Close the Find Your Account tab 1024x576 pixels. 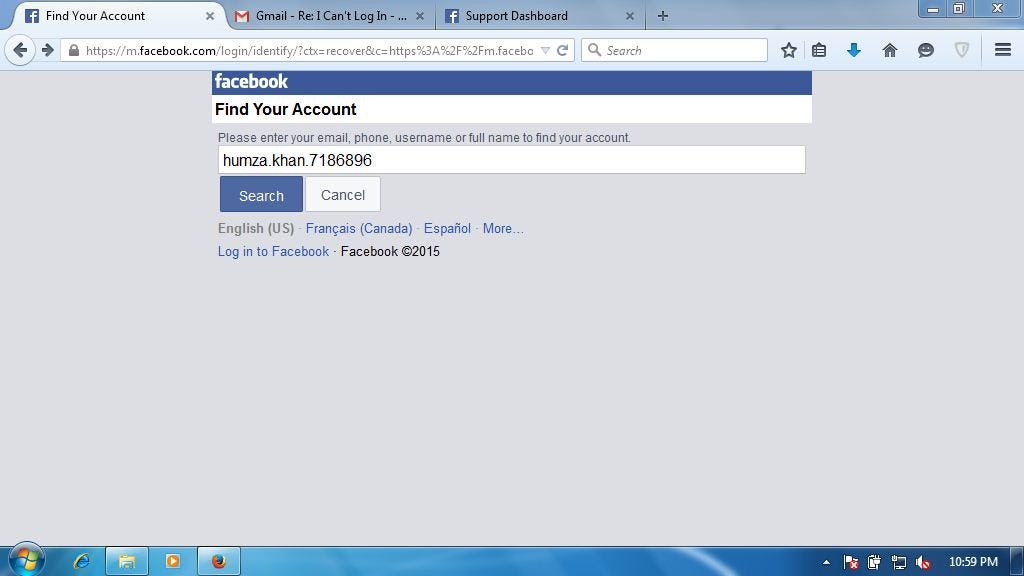pyautogui.click(x=210, y=16)
